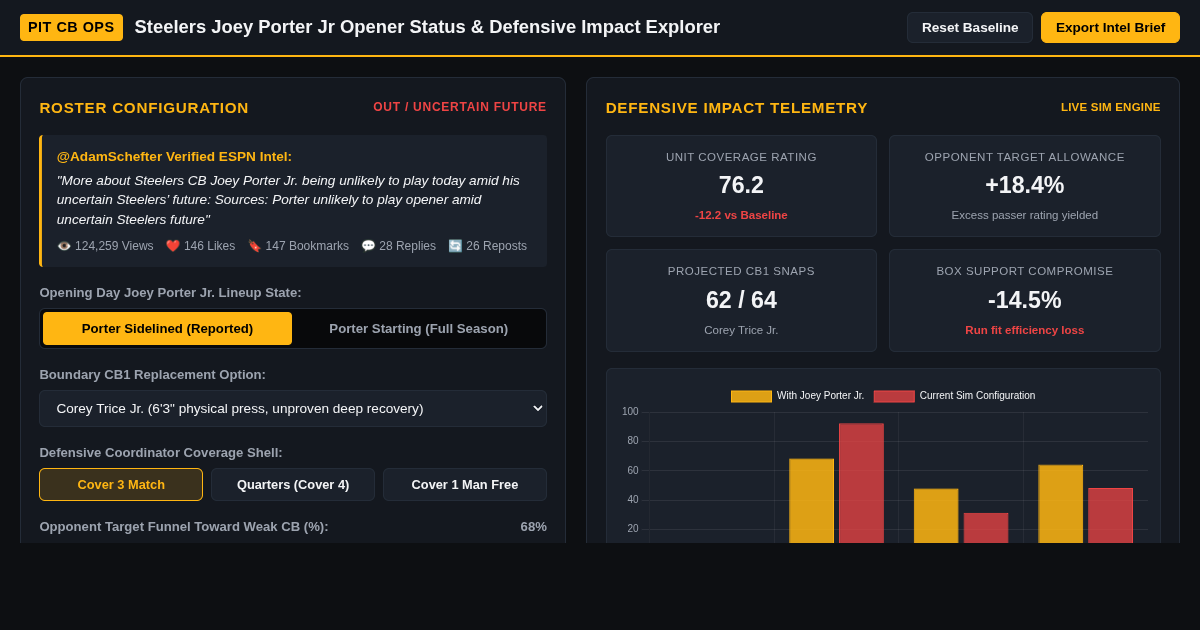Screen dimensions: 1200x630
Task: Click the Reset Baseline button
Action: pos(970,27)
